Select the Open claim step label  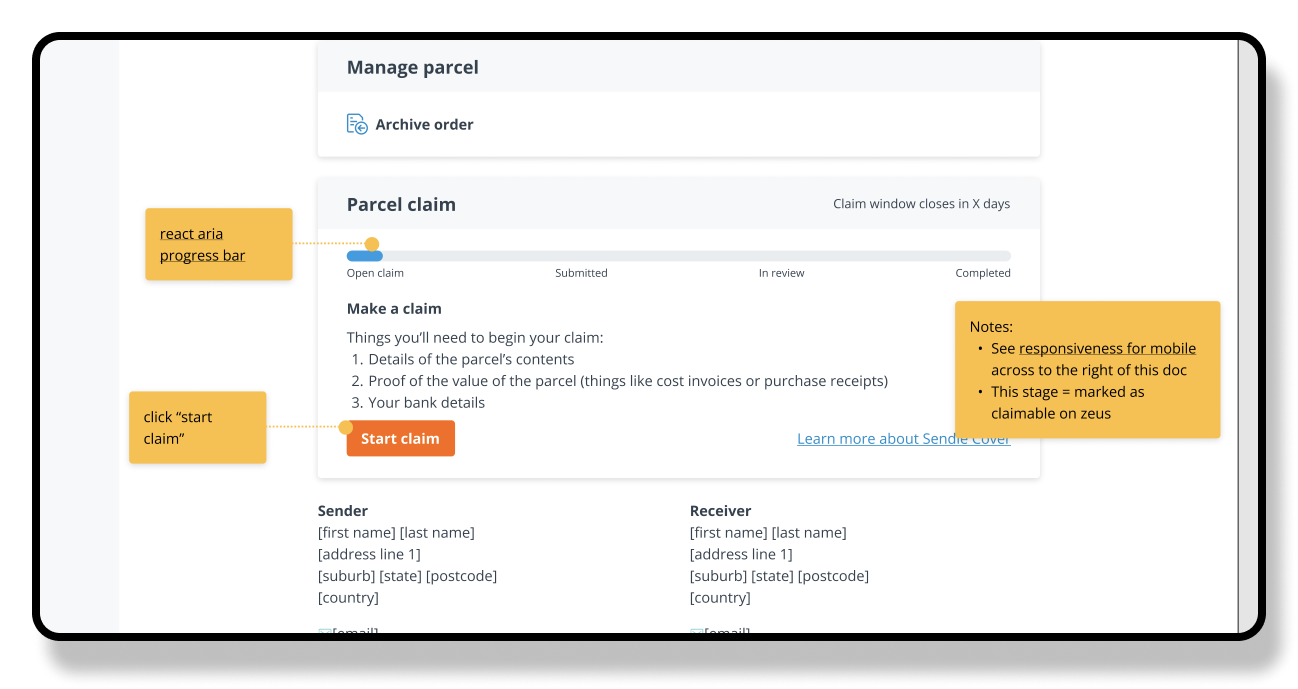click(x=375, y=273)
